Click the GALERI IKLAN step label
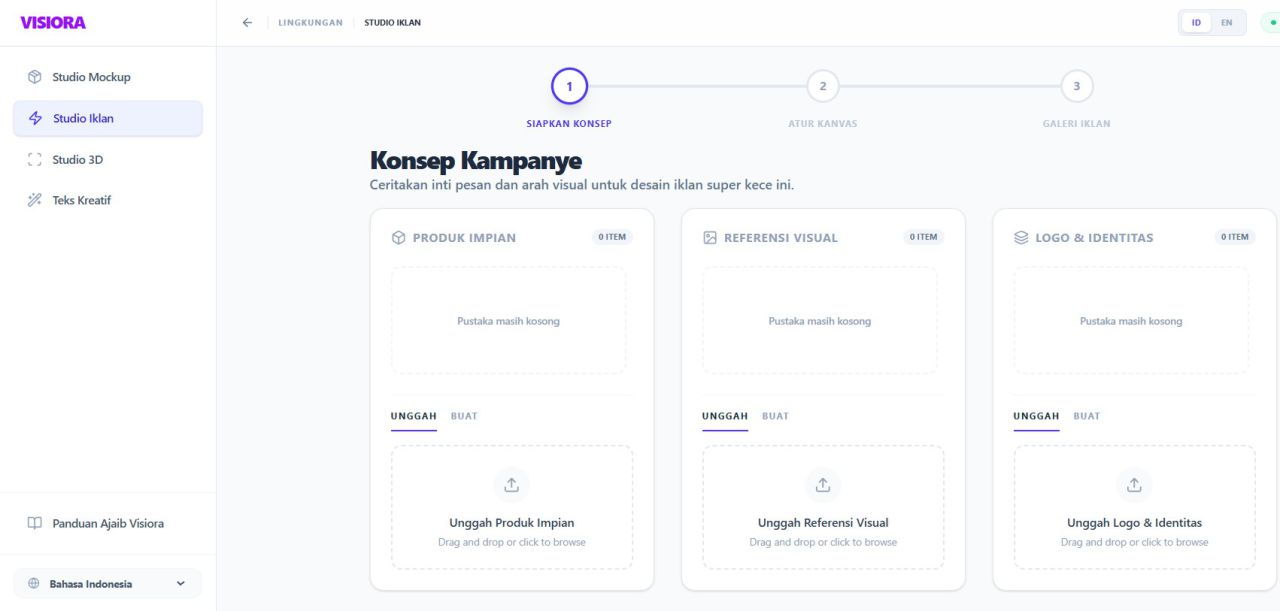This screenshot has width=1280, height=611. click(1077, 124)
